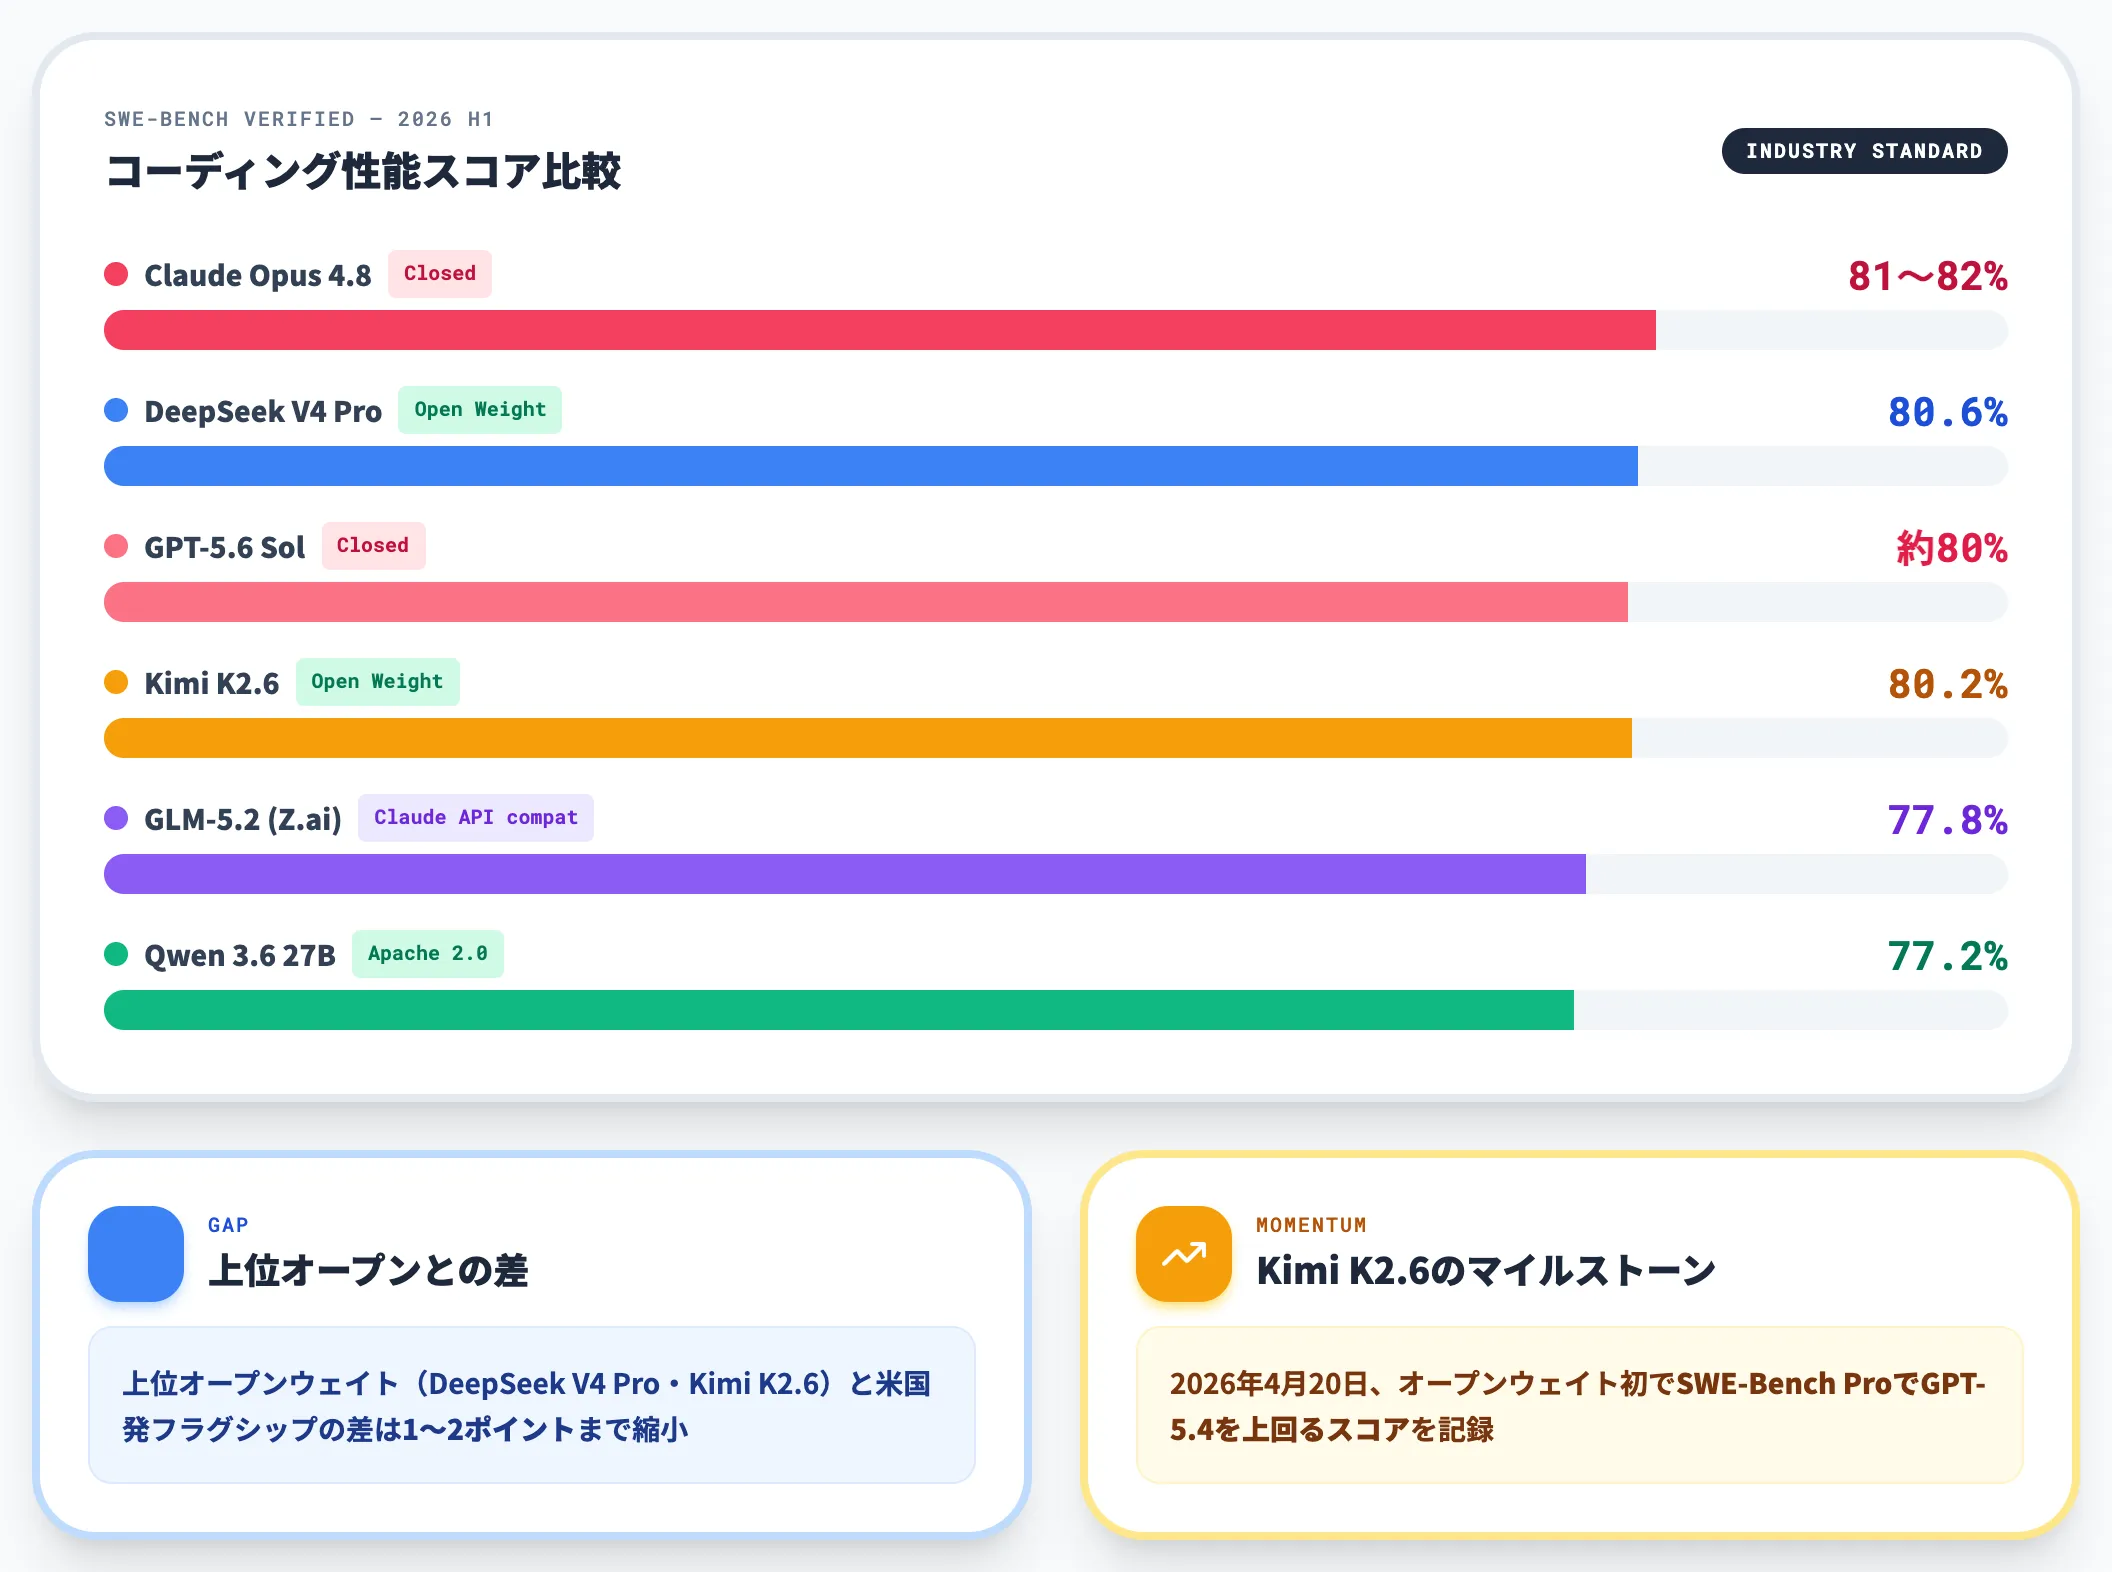Viewport: 2112px width, 1572px height.
Task: Click the GPT-5.6 Sol model name
Action: point(225,547)
